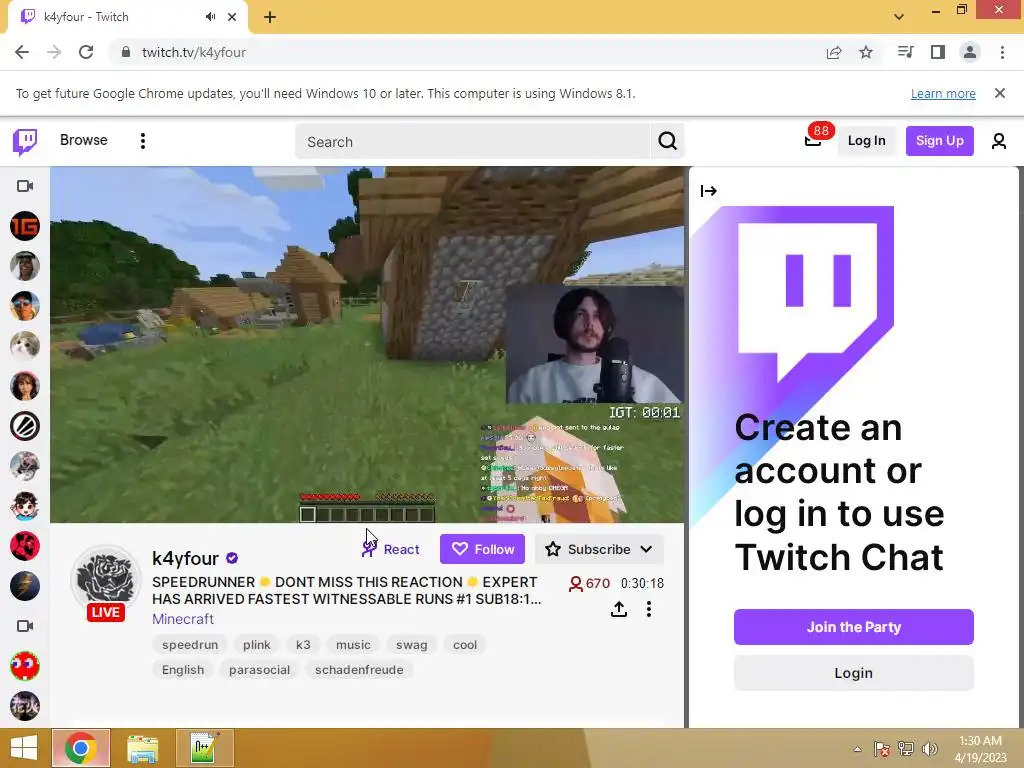
Task: Open the Chrome profile icon
Action: tap(970, 52)
